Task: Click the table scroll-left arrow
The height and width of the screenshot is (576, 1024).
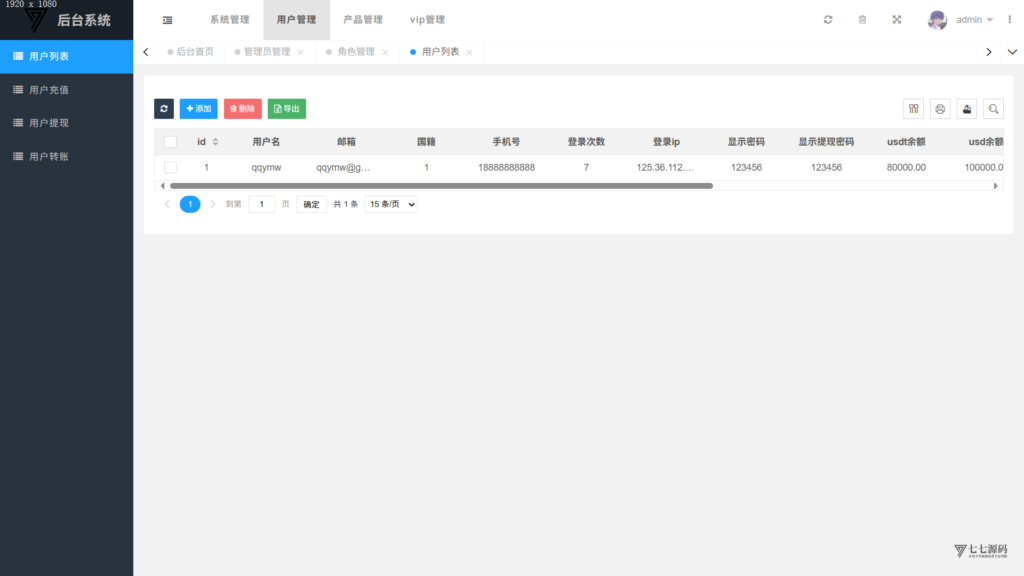Action: coord(163,186)
